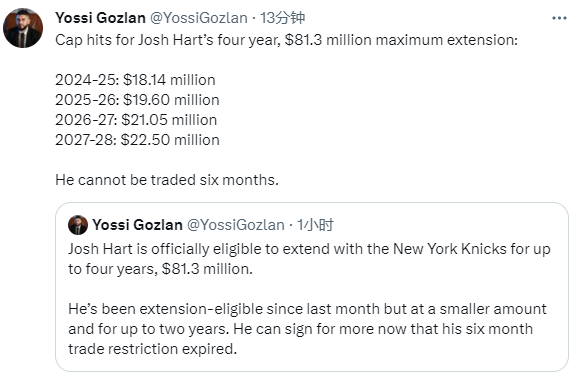Screen dimensions: 576x372
Task: Click 'He cannot be traded six months.' text
Action: (x=167, y=180)
